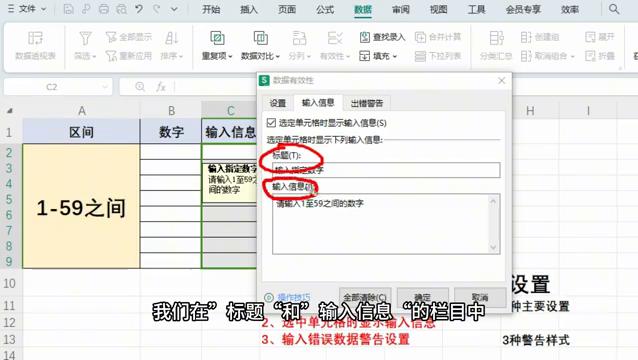
Task: Select column H header
Action: click(530, 111)
